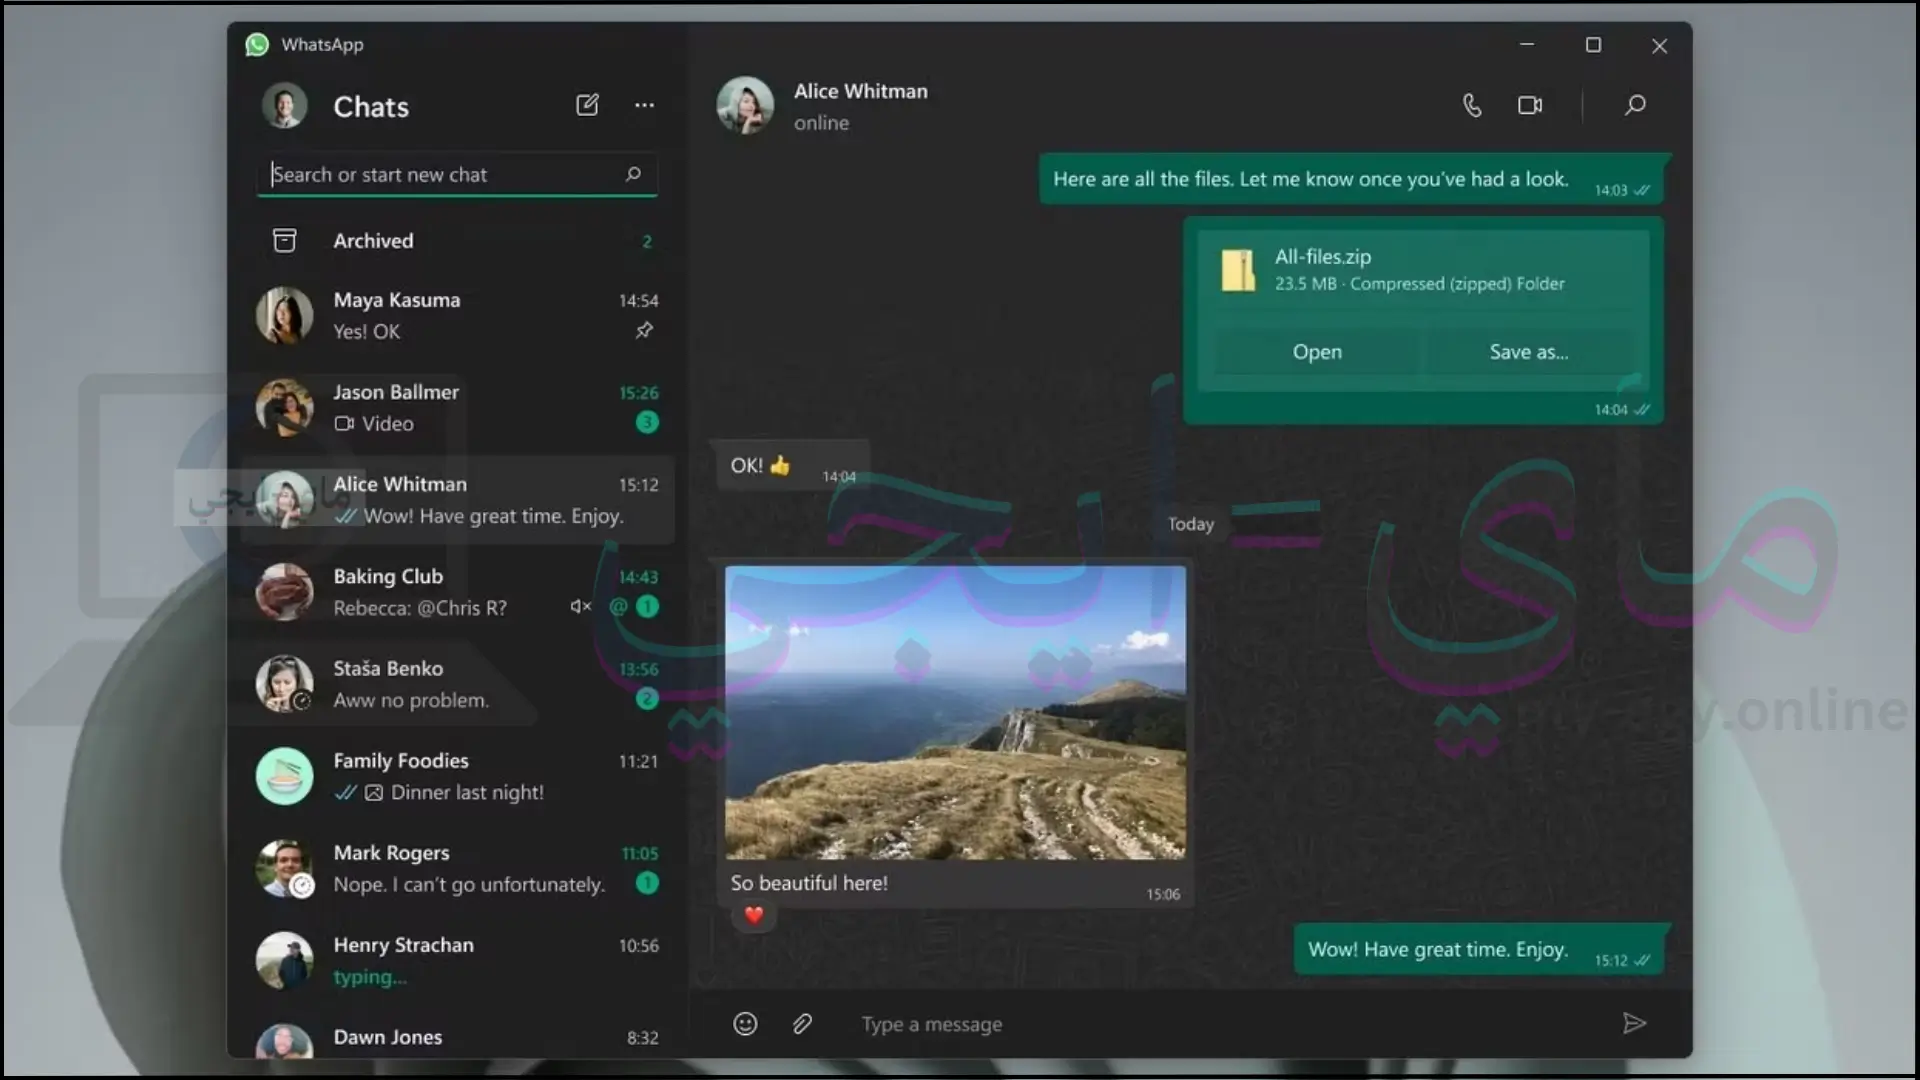1920x1080 pixels.
Task: Select the Baking Club group chat
Action: [455, 591]
